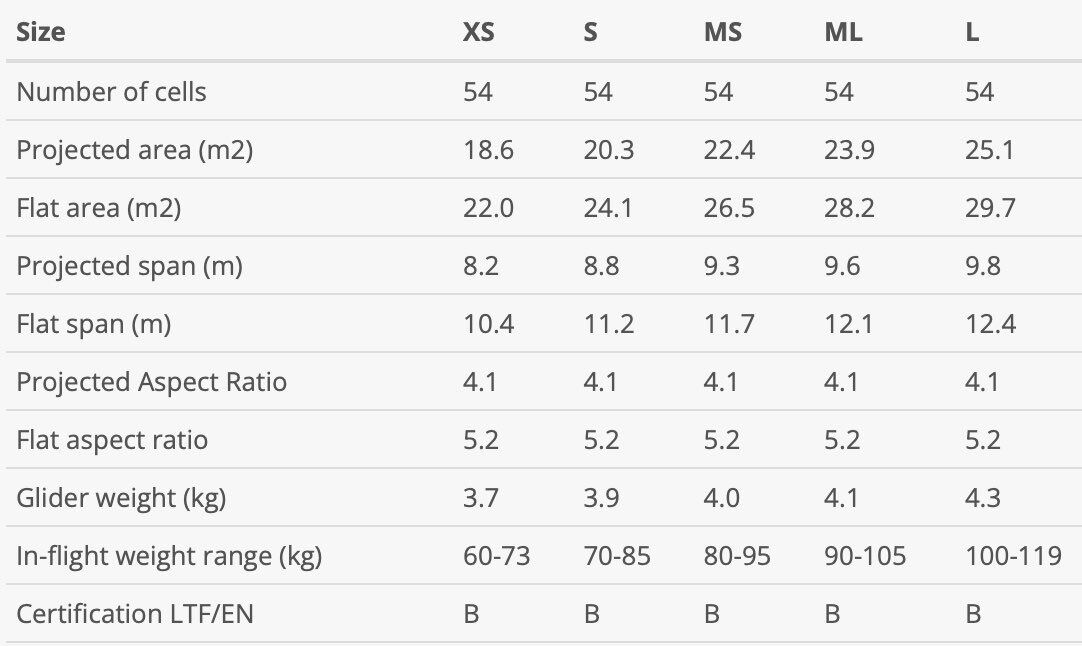The height and width of the screenshot is (646, 1082).
Task: Select Projected area value 23.9
Action: pos(849,150)
